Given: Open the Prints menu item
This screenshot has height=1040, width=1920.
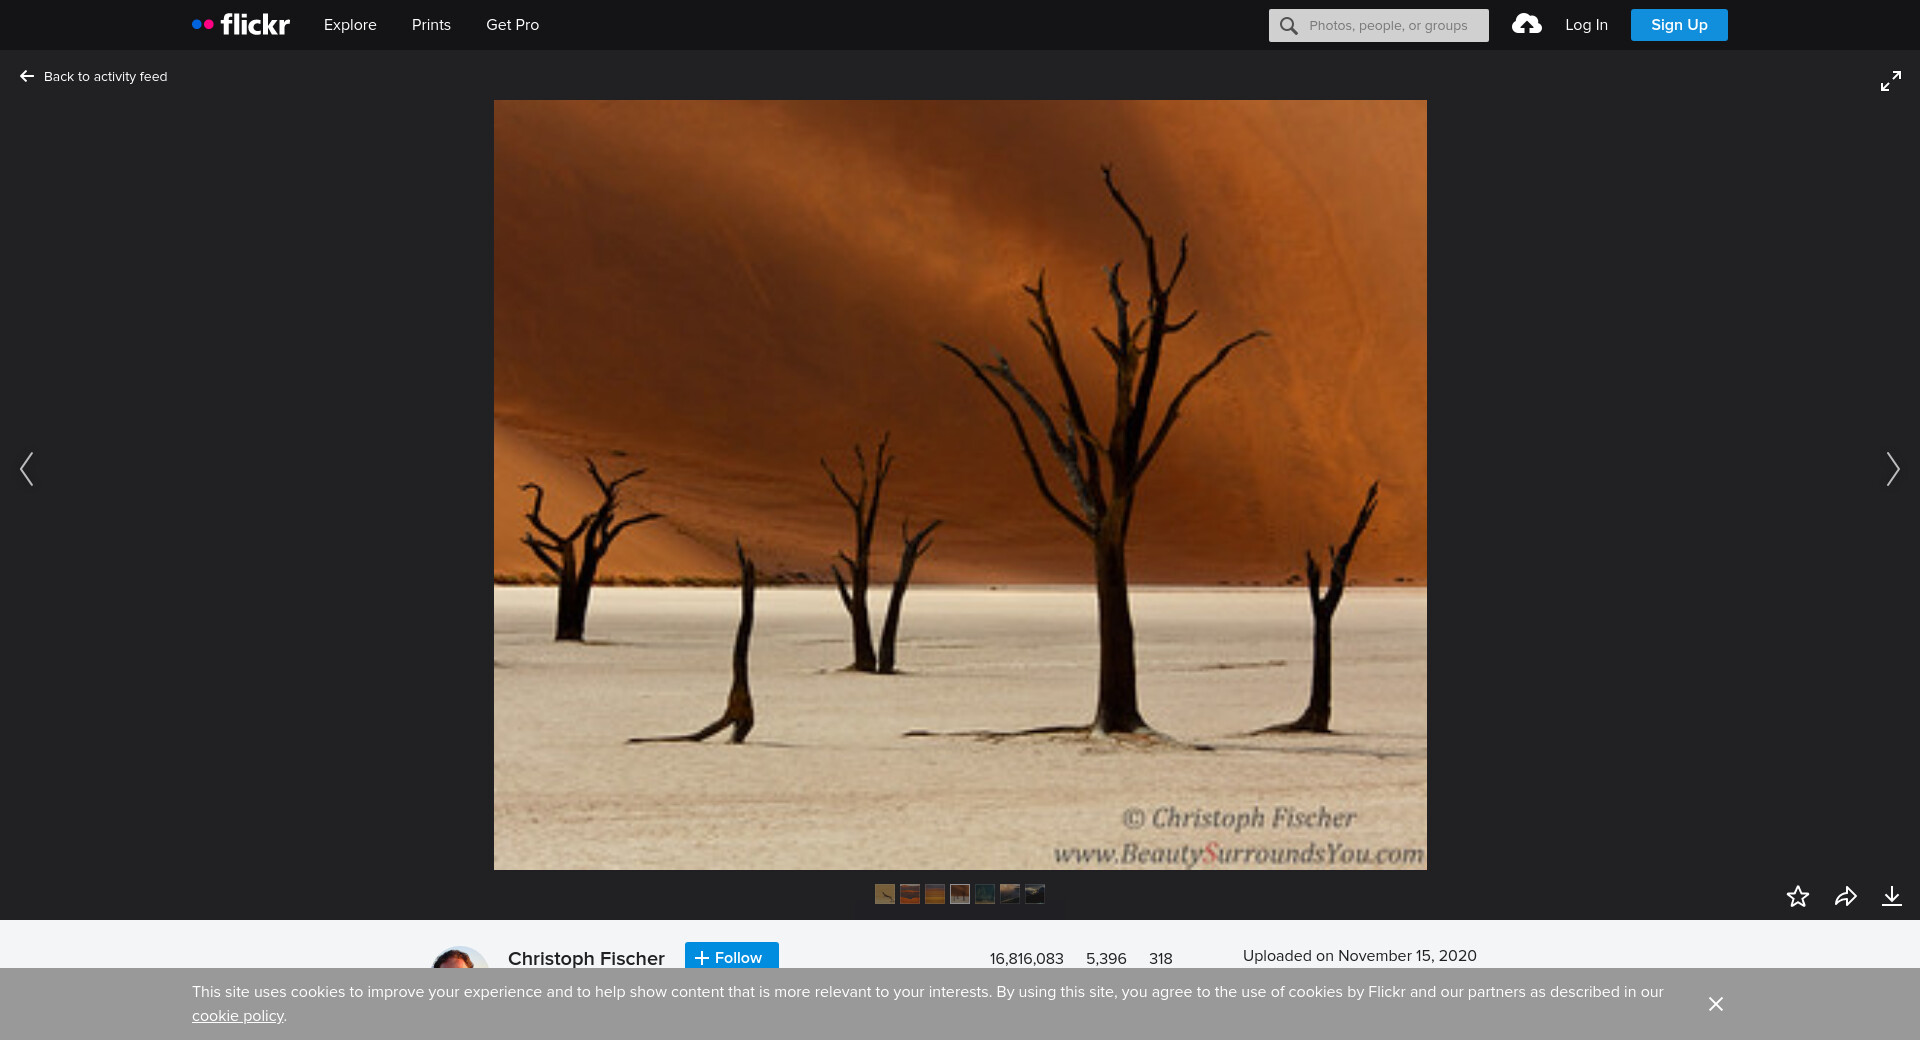Looking at the screenshot, I should (x=431, y=25).
